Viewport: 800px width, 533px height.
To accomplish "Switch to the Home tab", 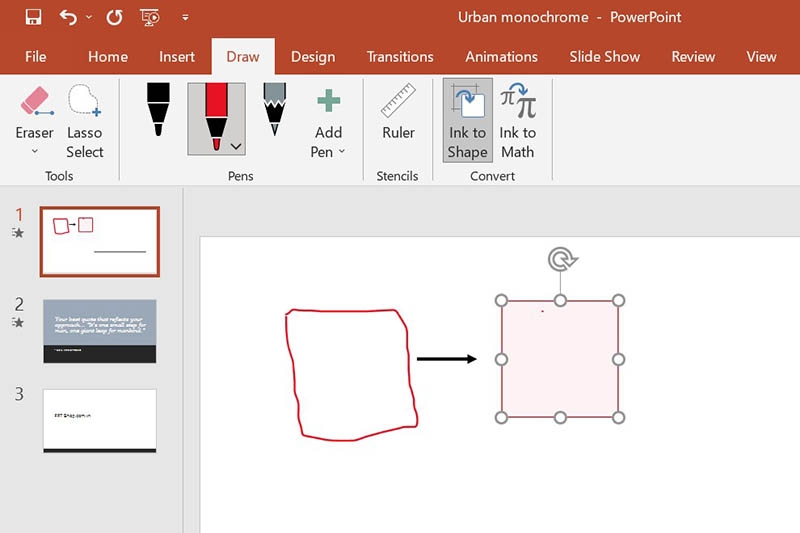I will click(108, 57).
